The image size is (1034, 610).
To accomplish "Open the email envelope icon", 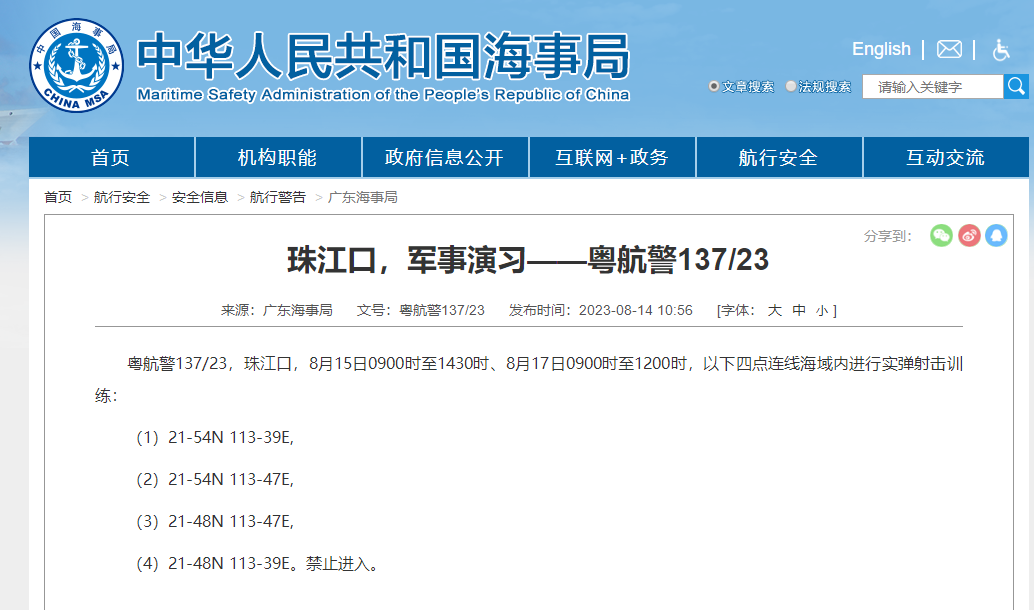I will [x=949, y=49].
